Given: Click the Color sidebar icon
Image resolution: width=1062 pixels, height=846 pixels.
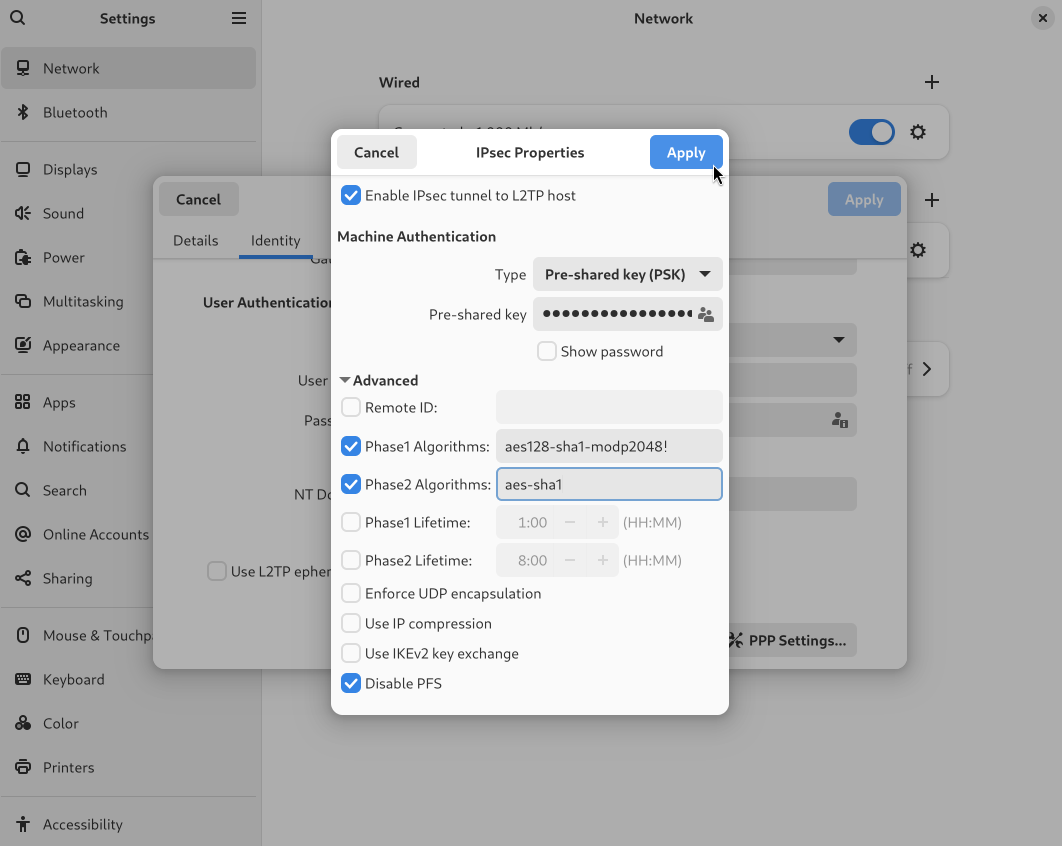Looking at the screenshot, I should pyautogui.click(x=23, y=723).
